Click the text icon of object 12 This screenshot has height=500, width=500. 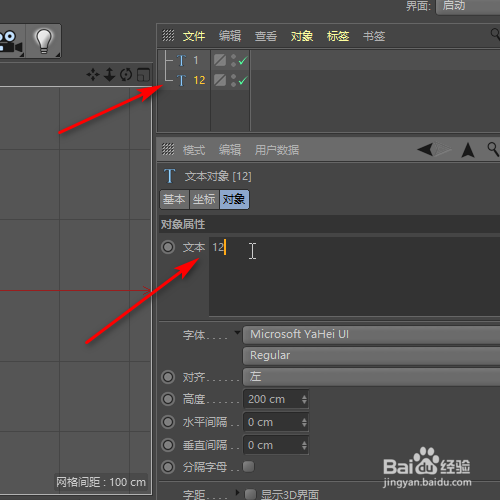point(181,80)
